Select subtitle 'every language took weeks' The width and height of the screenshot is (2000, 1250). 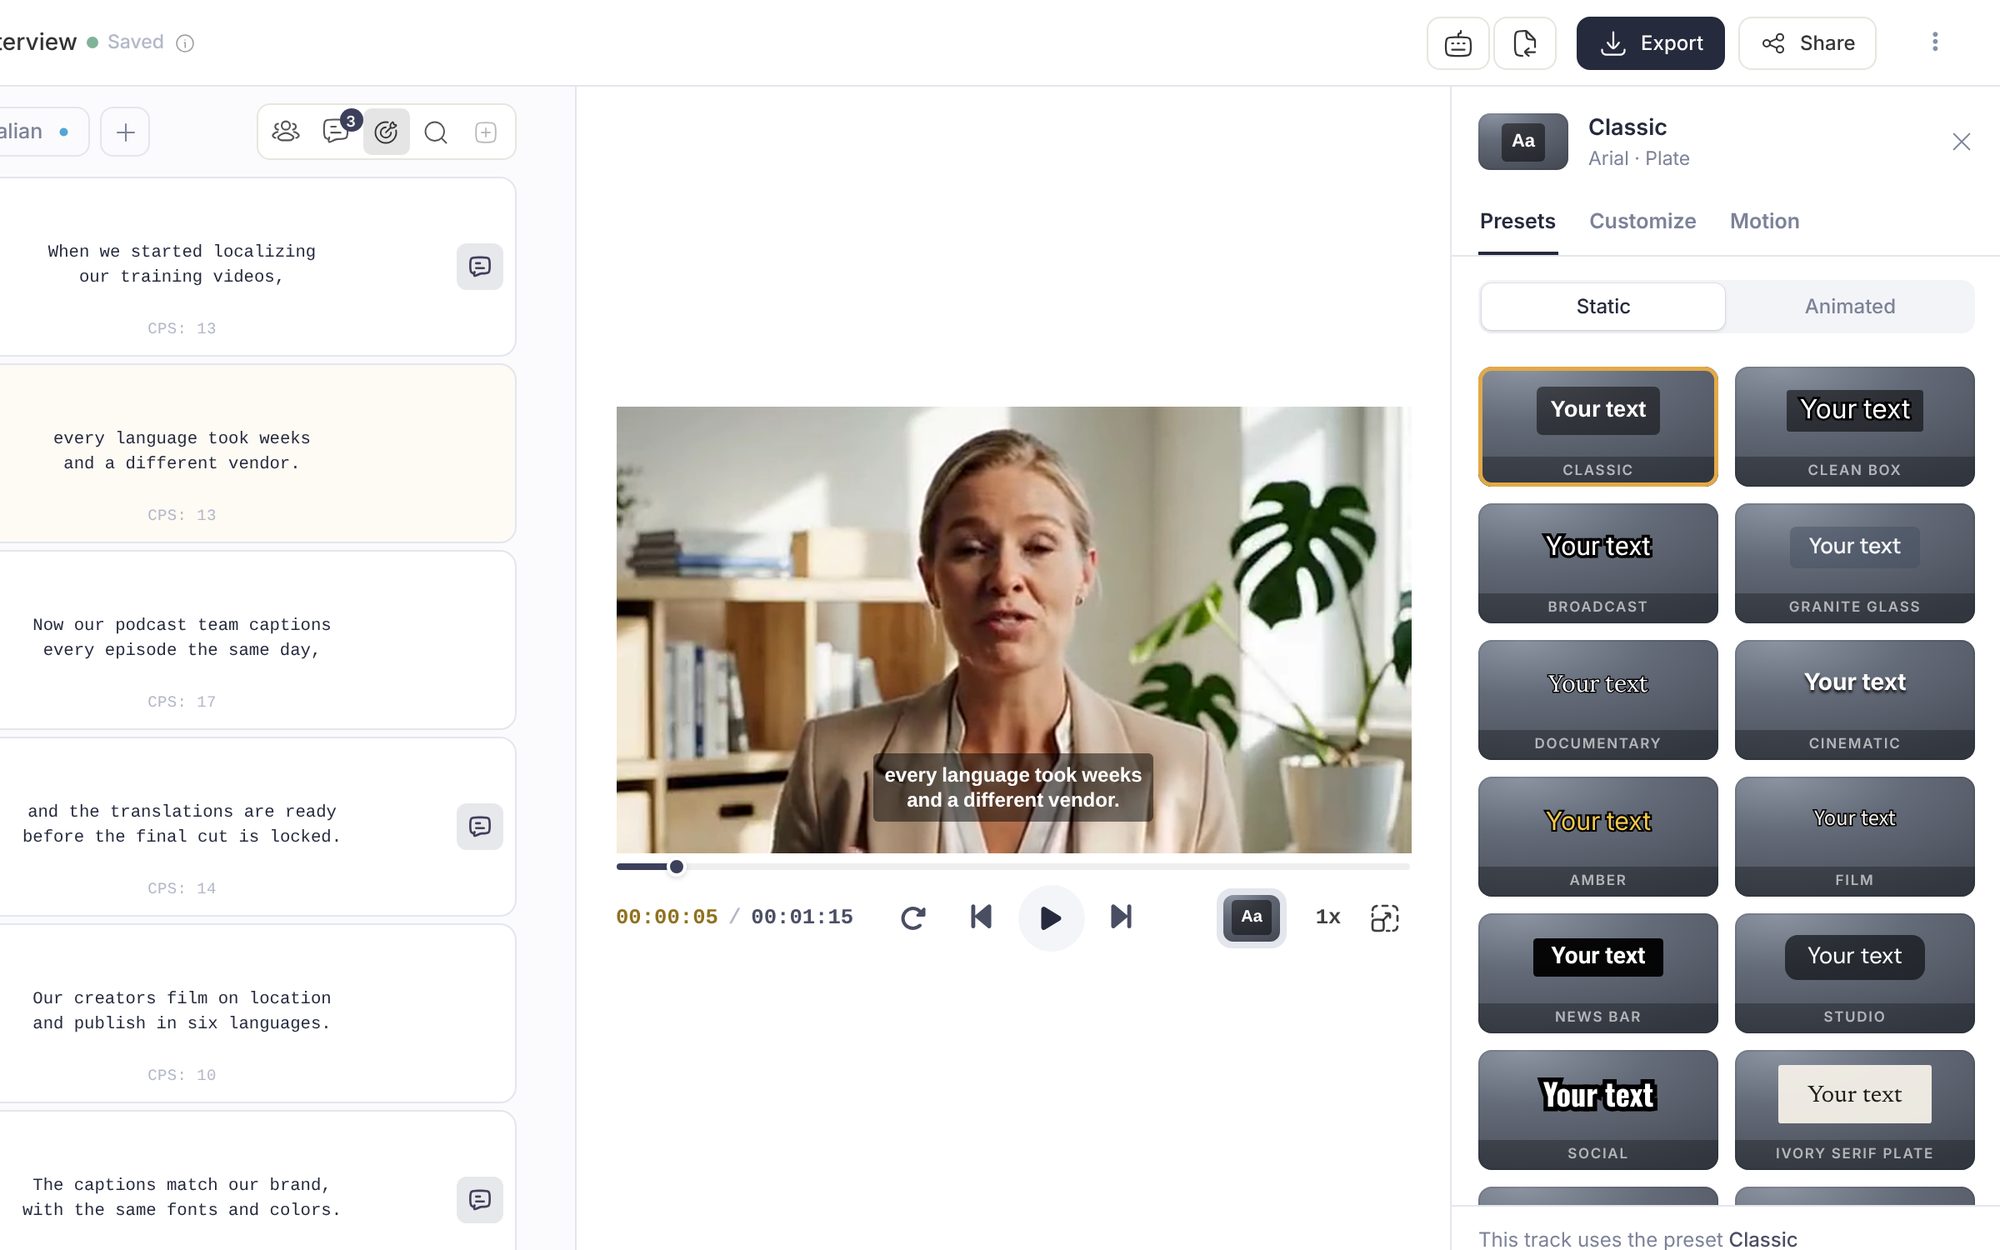(x=257, y=453)
